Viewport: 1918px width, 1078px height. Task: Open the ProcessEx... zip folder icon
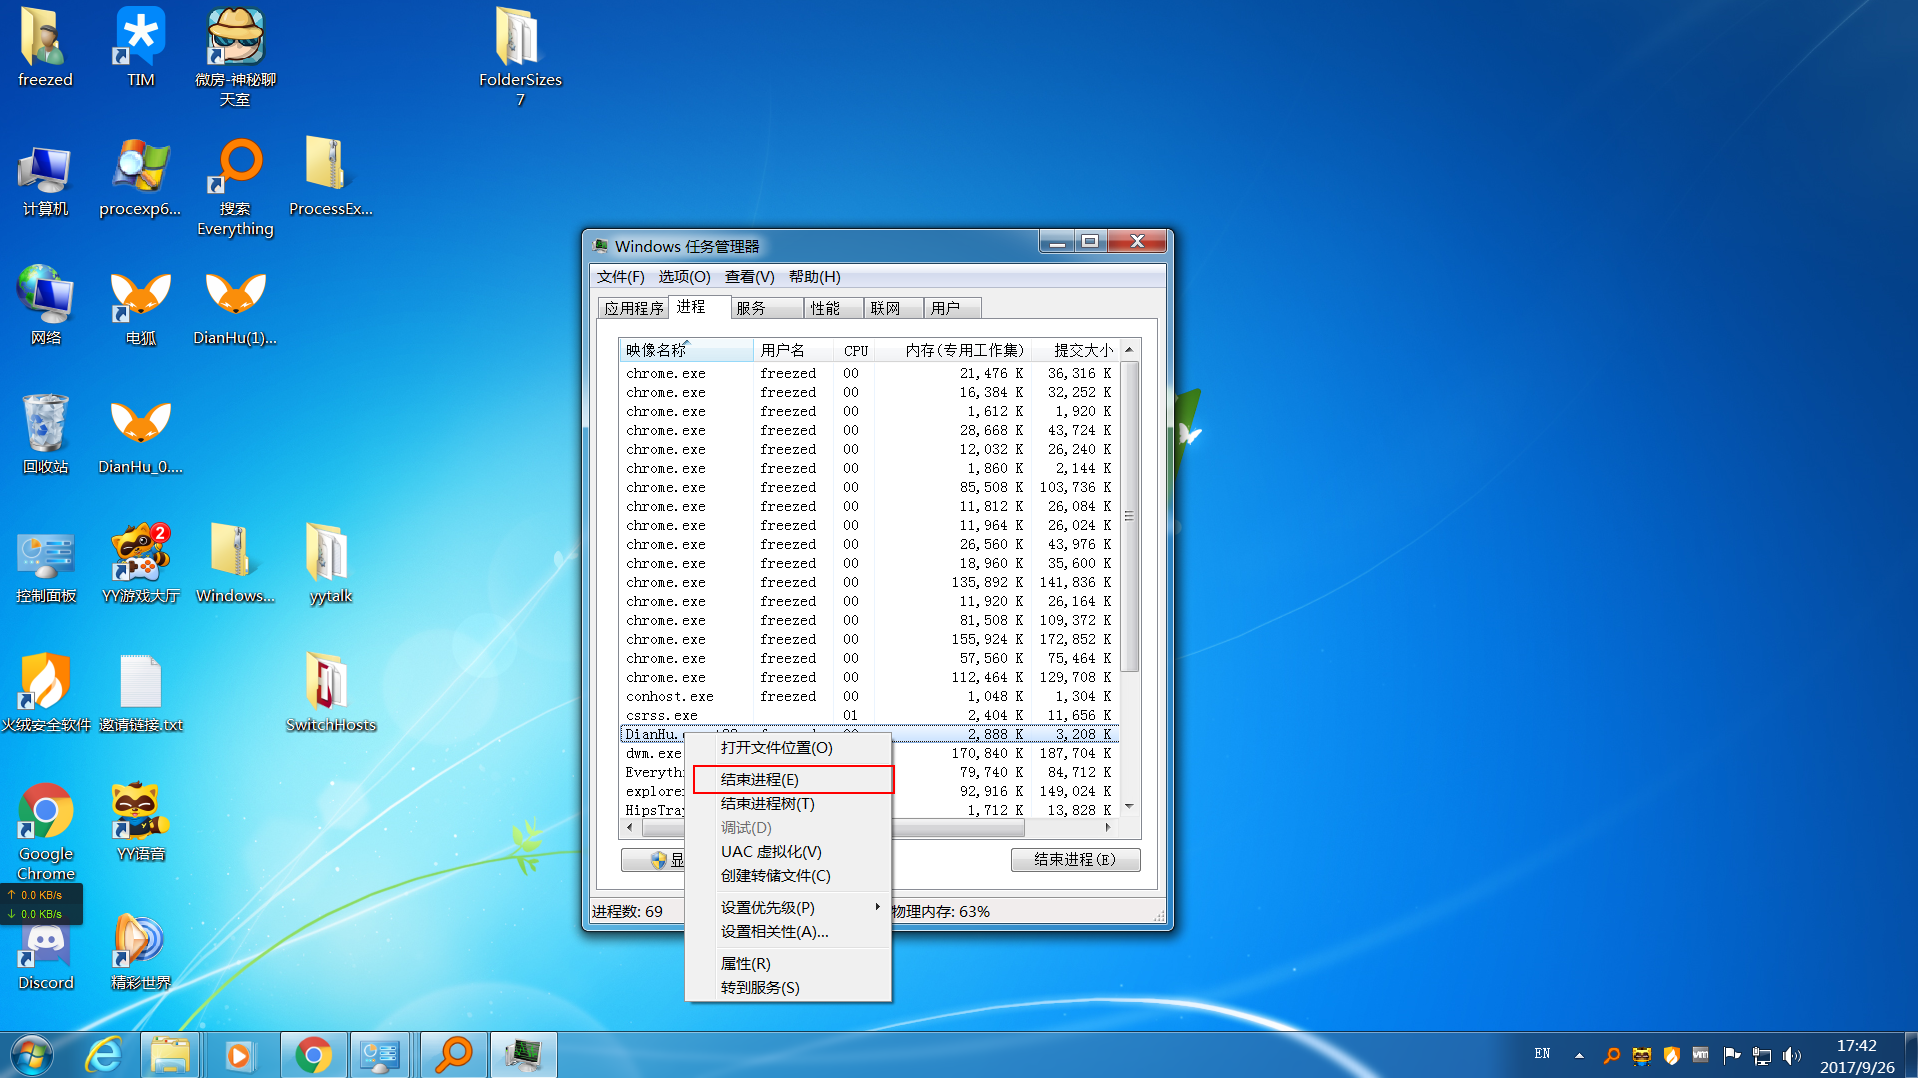(330, 178)
